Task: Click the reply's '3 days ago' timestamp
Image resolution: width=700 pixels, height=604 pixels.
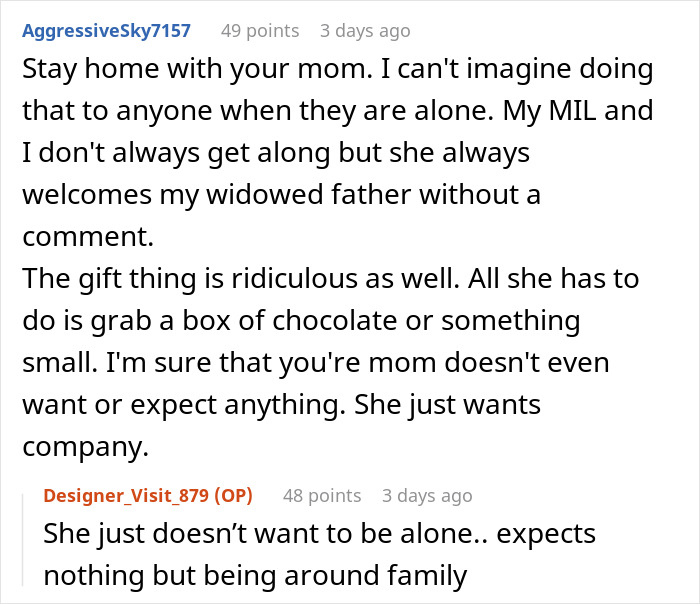Action: tap(426, 495)
